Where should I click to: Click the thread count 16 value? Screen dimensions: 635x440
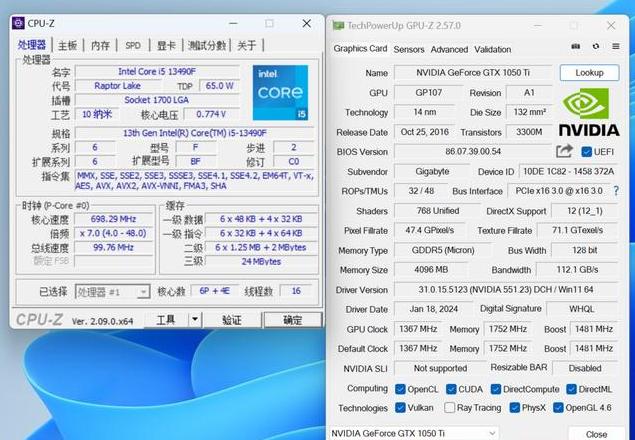point(296,291)
